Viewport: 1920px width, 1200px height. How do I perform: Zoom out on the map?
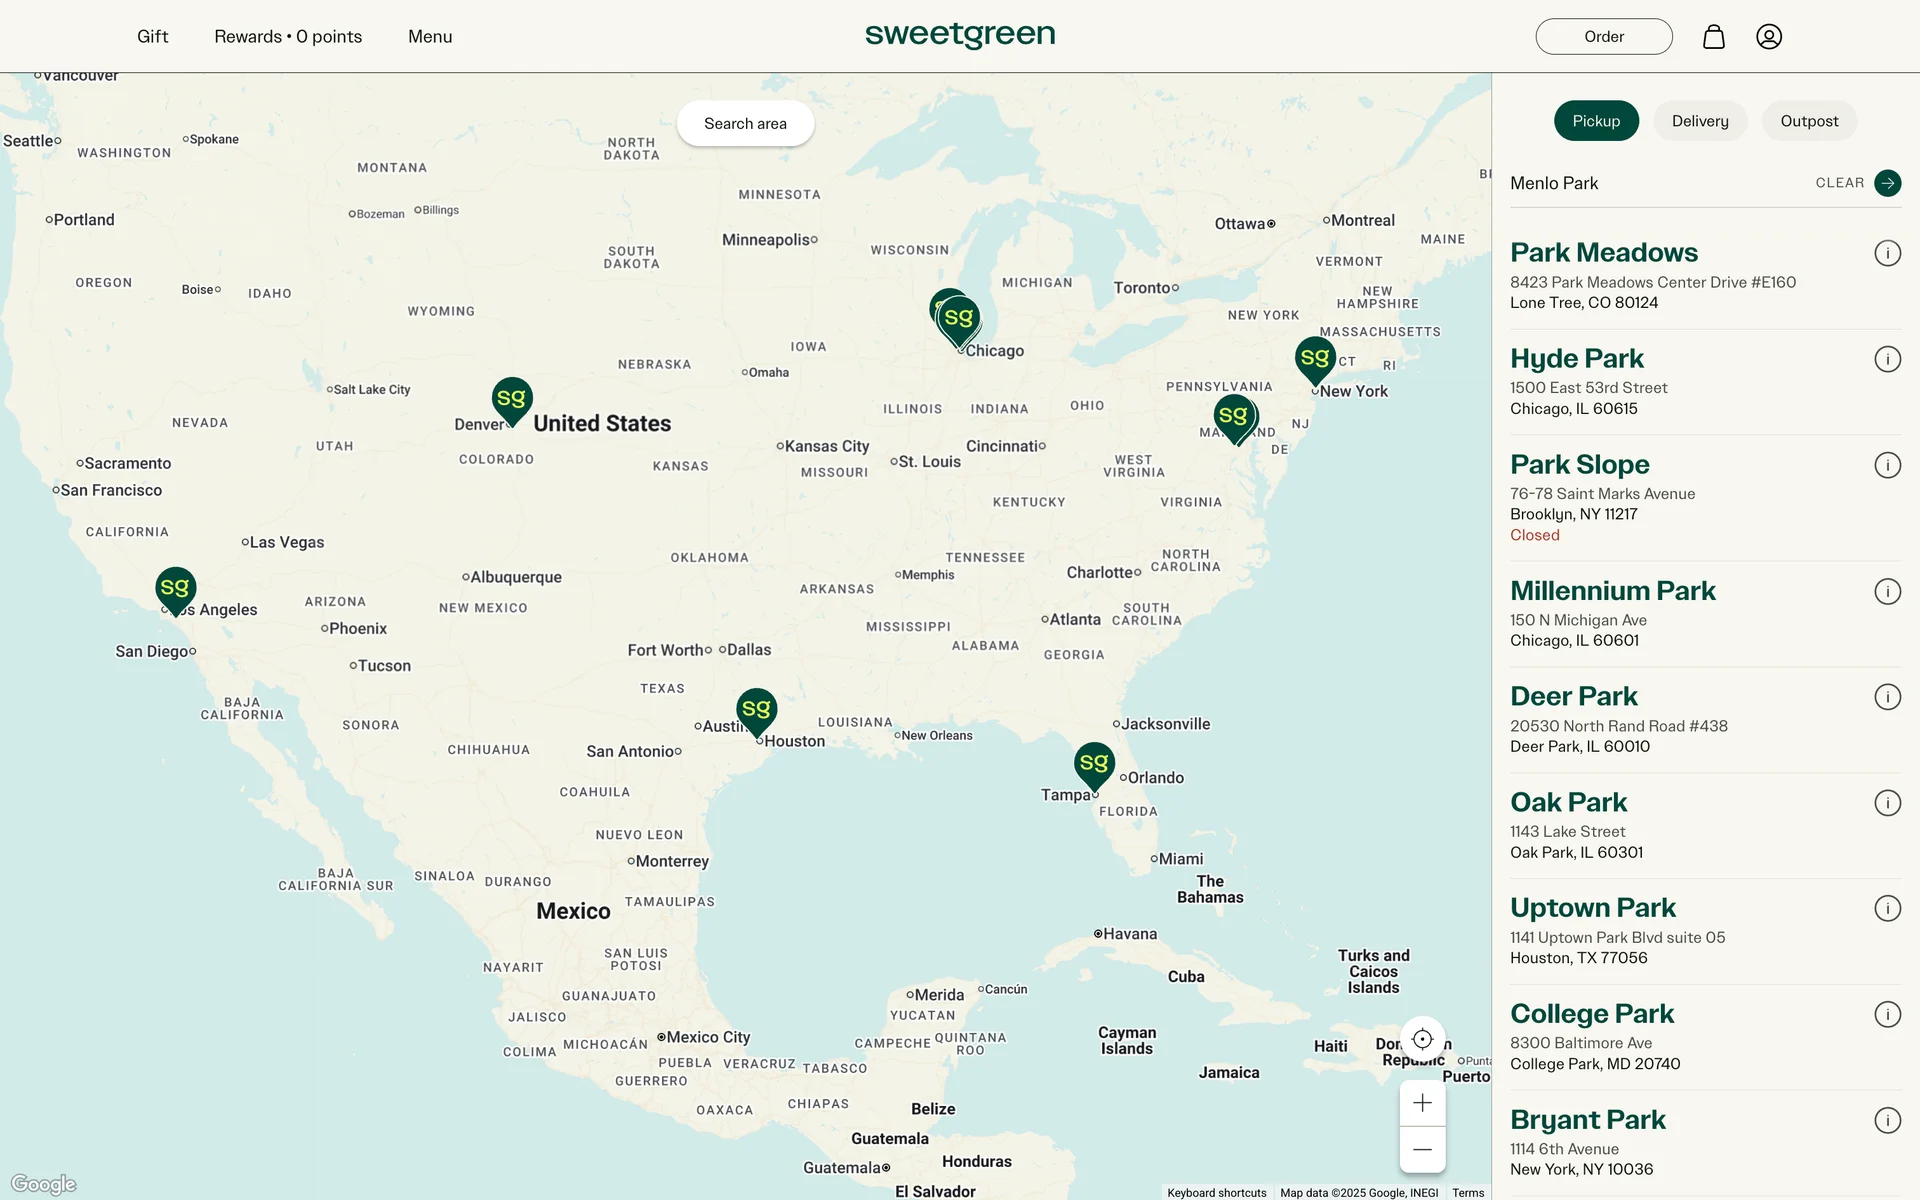coord(1422,1150)
